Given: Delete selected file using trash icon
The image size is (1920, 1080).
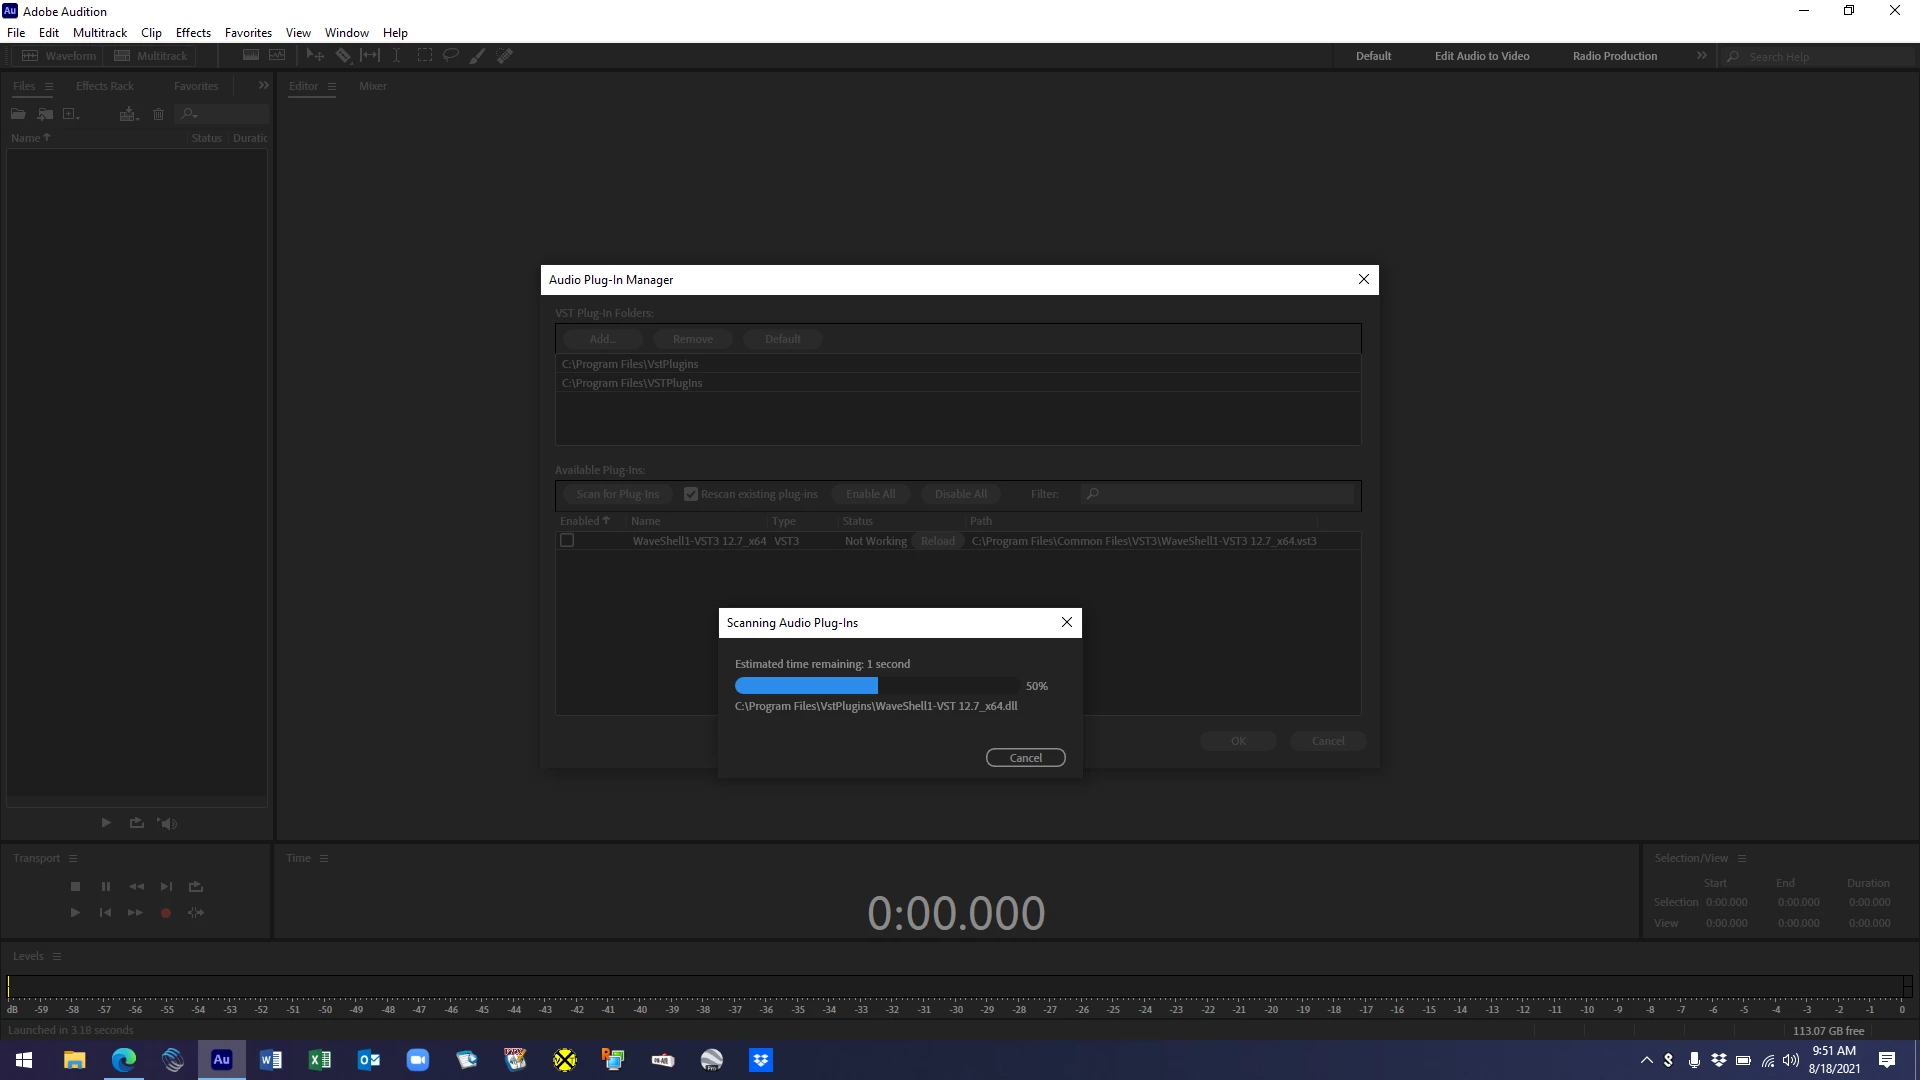Looking at the screenshot, I should [x=158, y=114].
